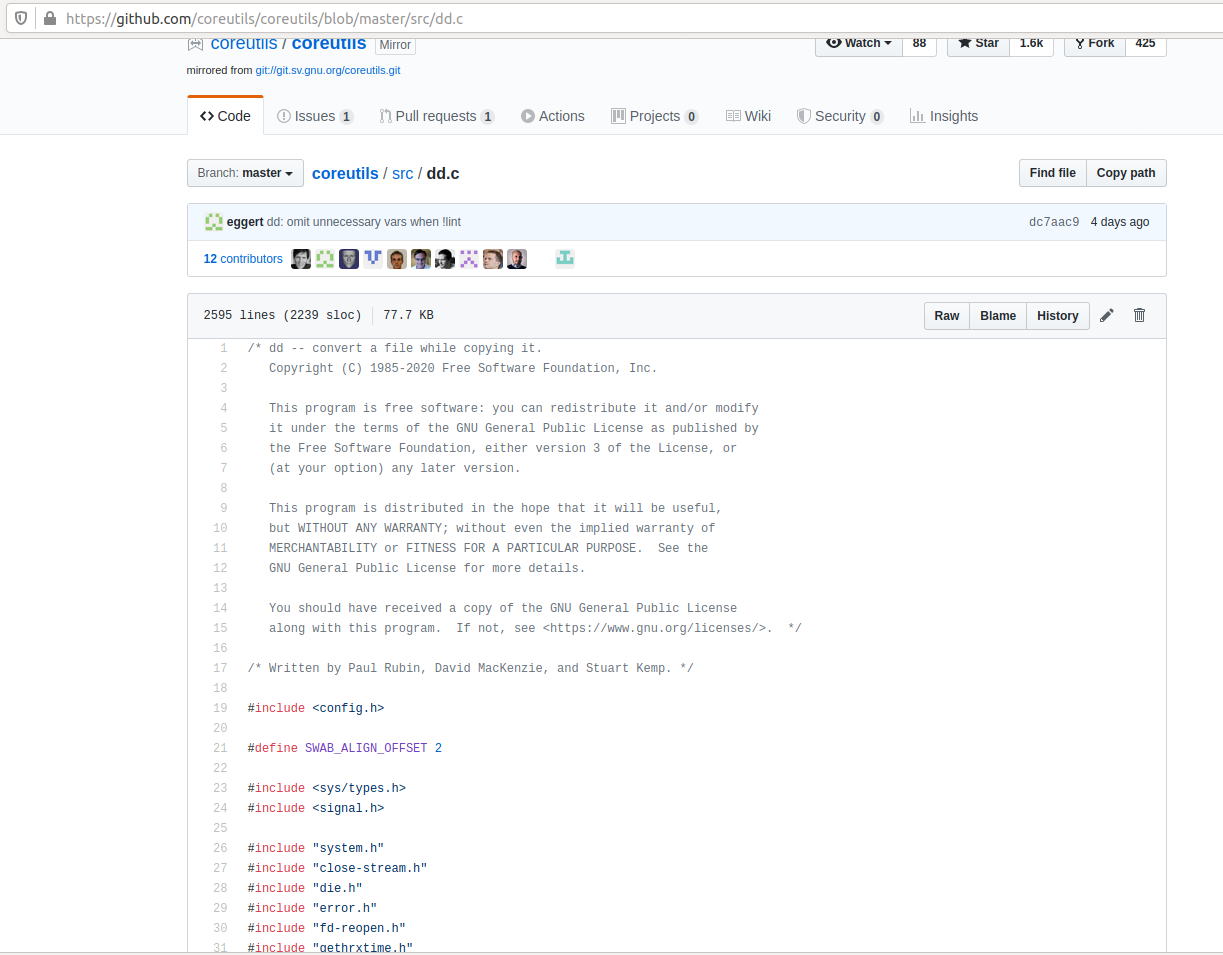The width and height of the screenshot is (1223, 955).
Task: Open the Wiki tab
Action: click(748, 116)
